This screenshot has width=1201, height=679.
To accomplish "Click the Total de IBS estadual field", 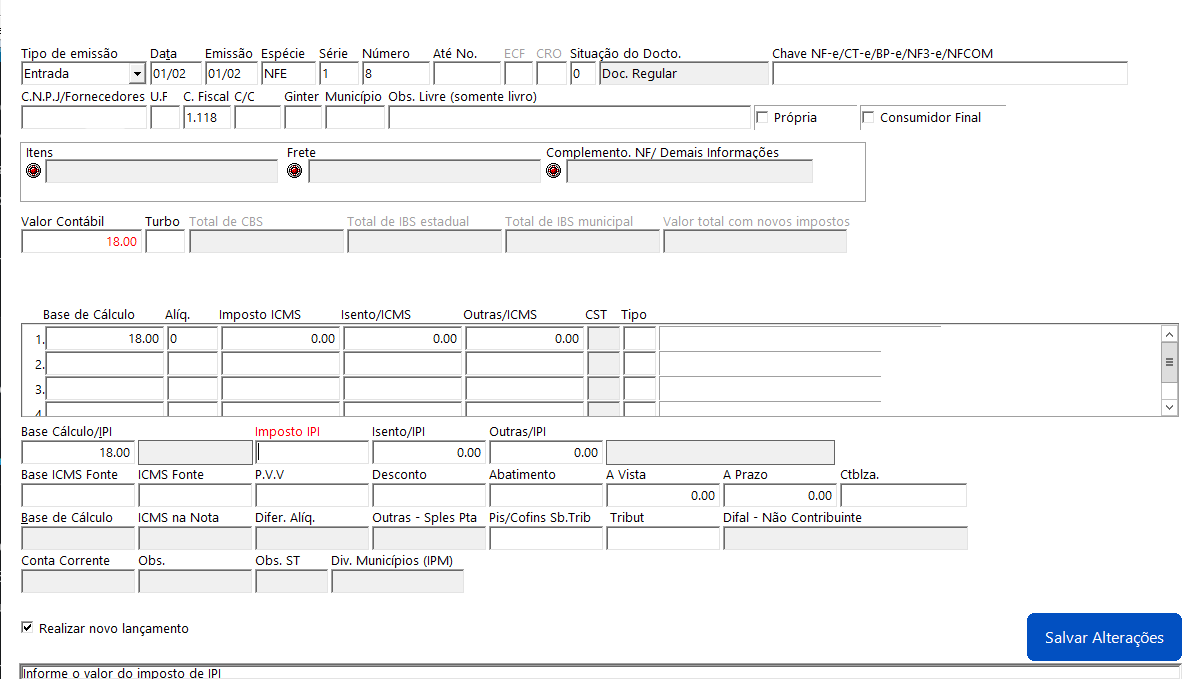I will 425,241.
